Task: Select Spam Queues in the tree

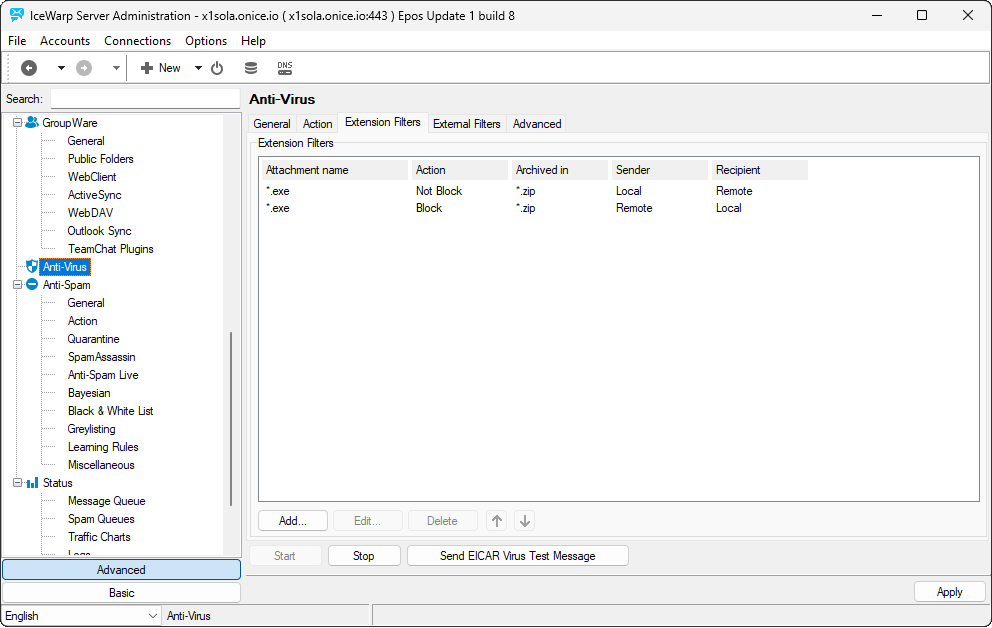Action: coord(101,519)
